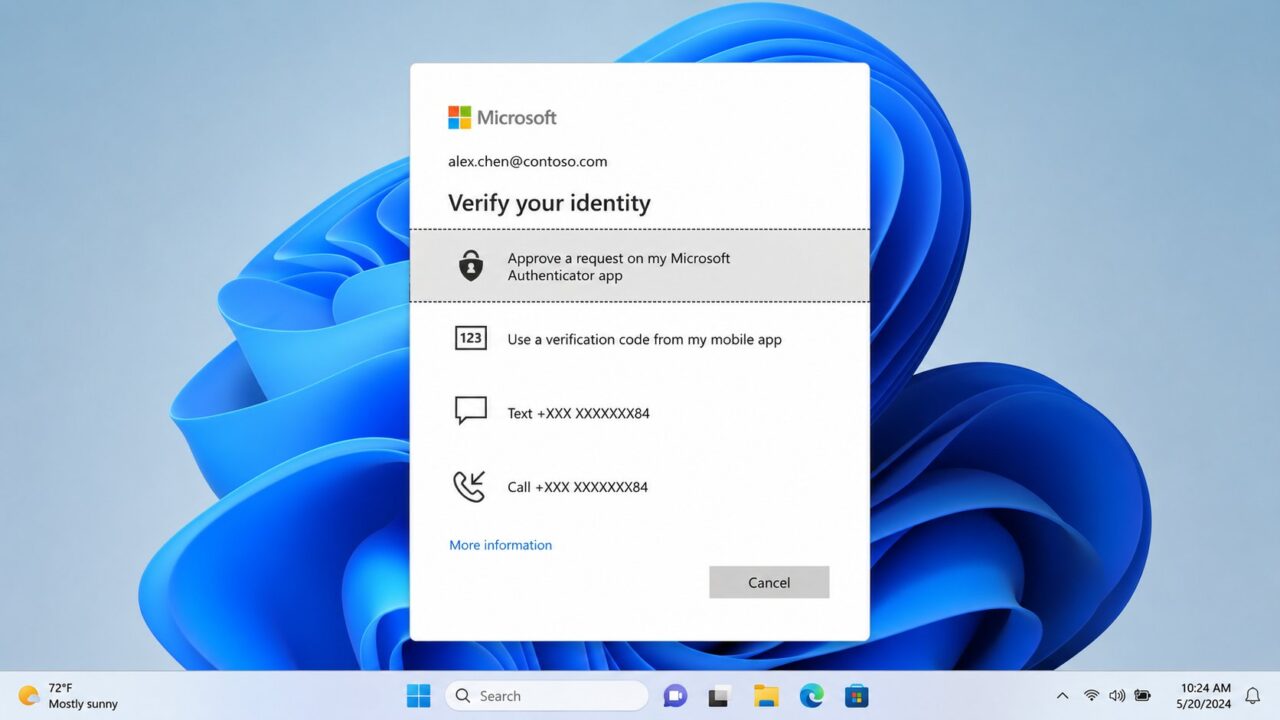Pick the Text +XXX XXXXXXX84 option
The height and width of the screenshot is (720, 1280).
coord(640,413)
